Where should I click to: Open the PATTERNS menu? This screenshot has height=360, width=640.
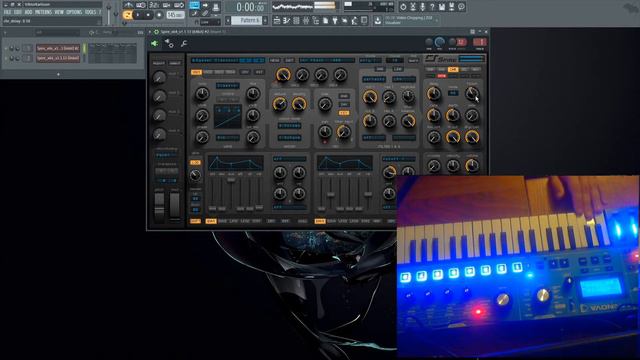click(44, 12)
